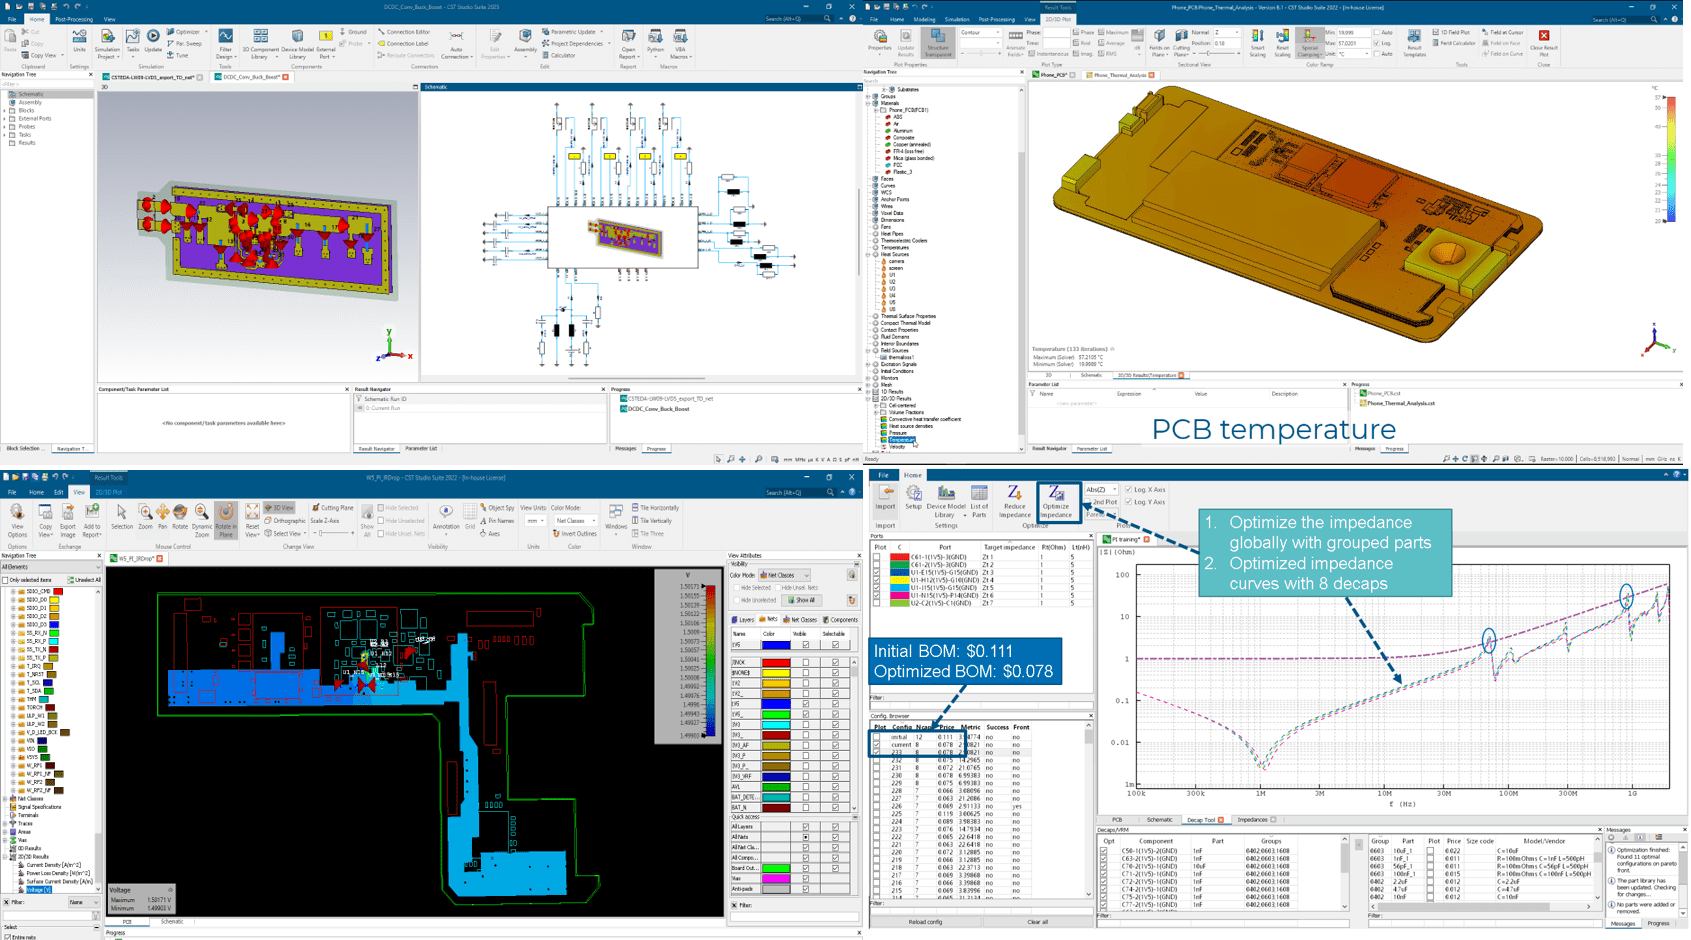Viewport: 1691px width, 940px height.
Task: Click blue color swatch for 1V5 net
Action: (776, 645)
